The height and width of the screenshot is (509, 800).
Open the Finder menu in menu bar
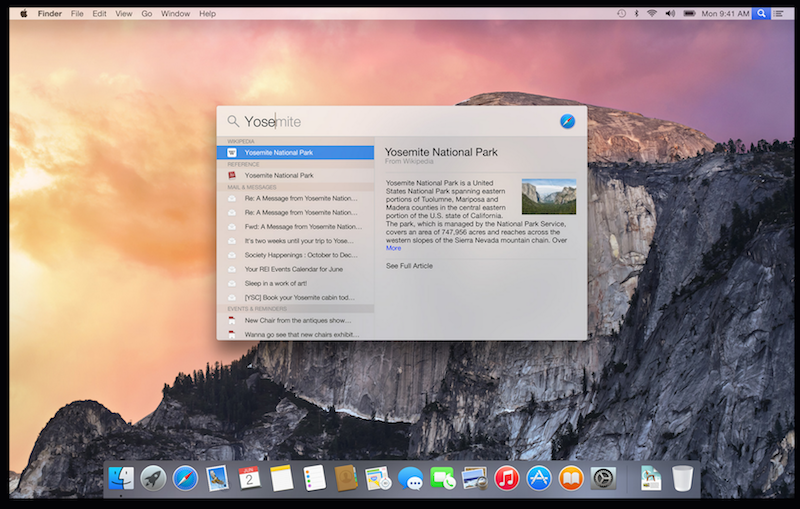point(49,14)
